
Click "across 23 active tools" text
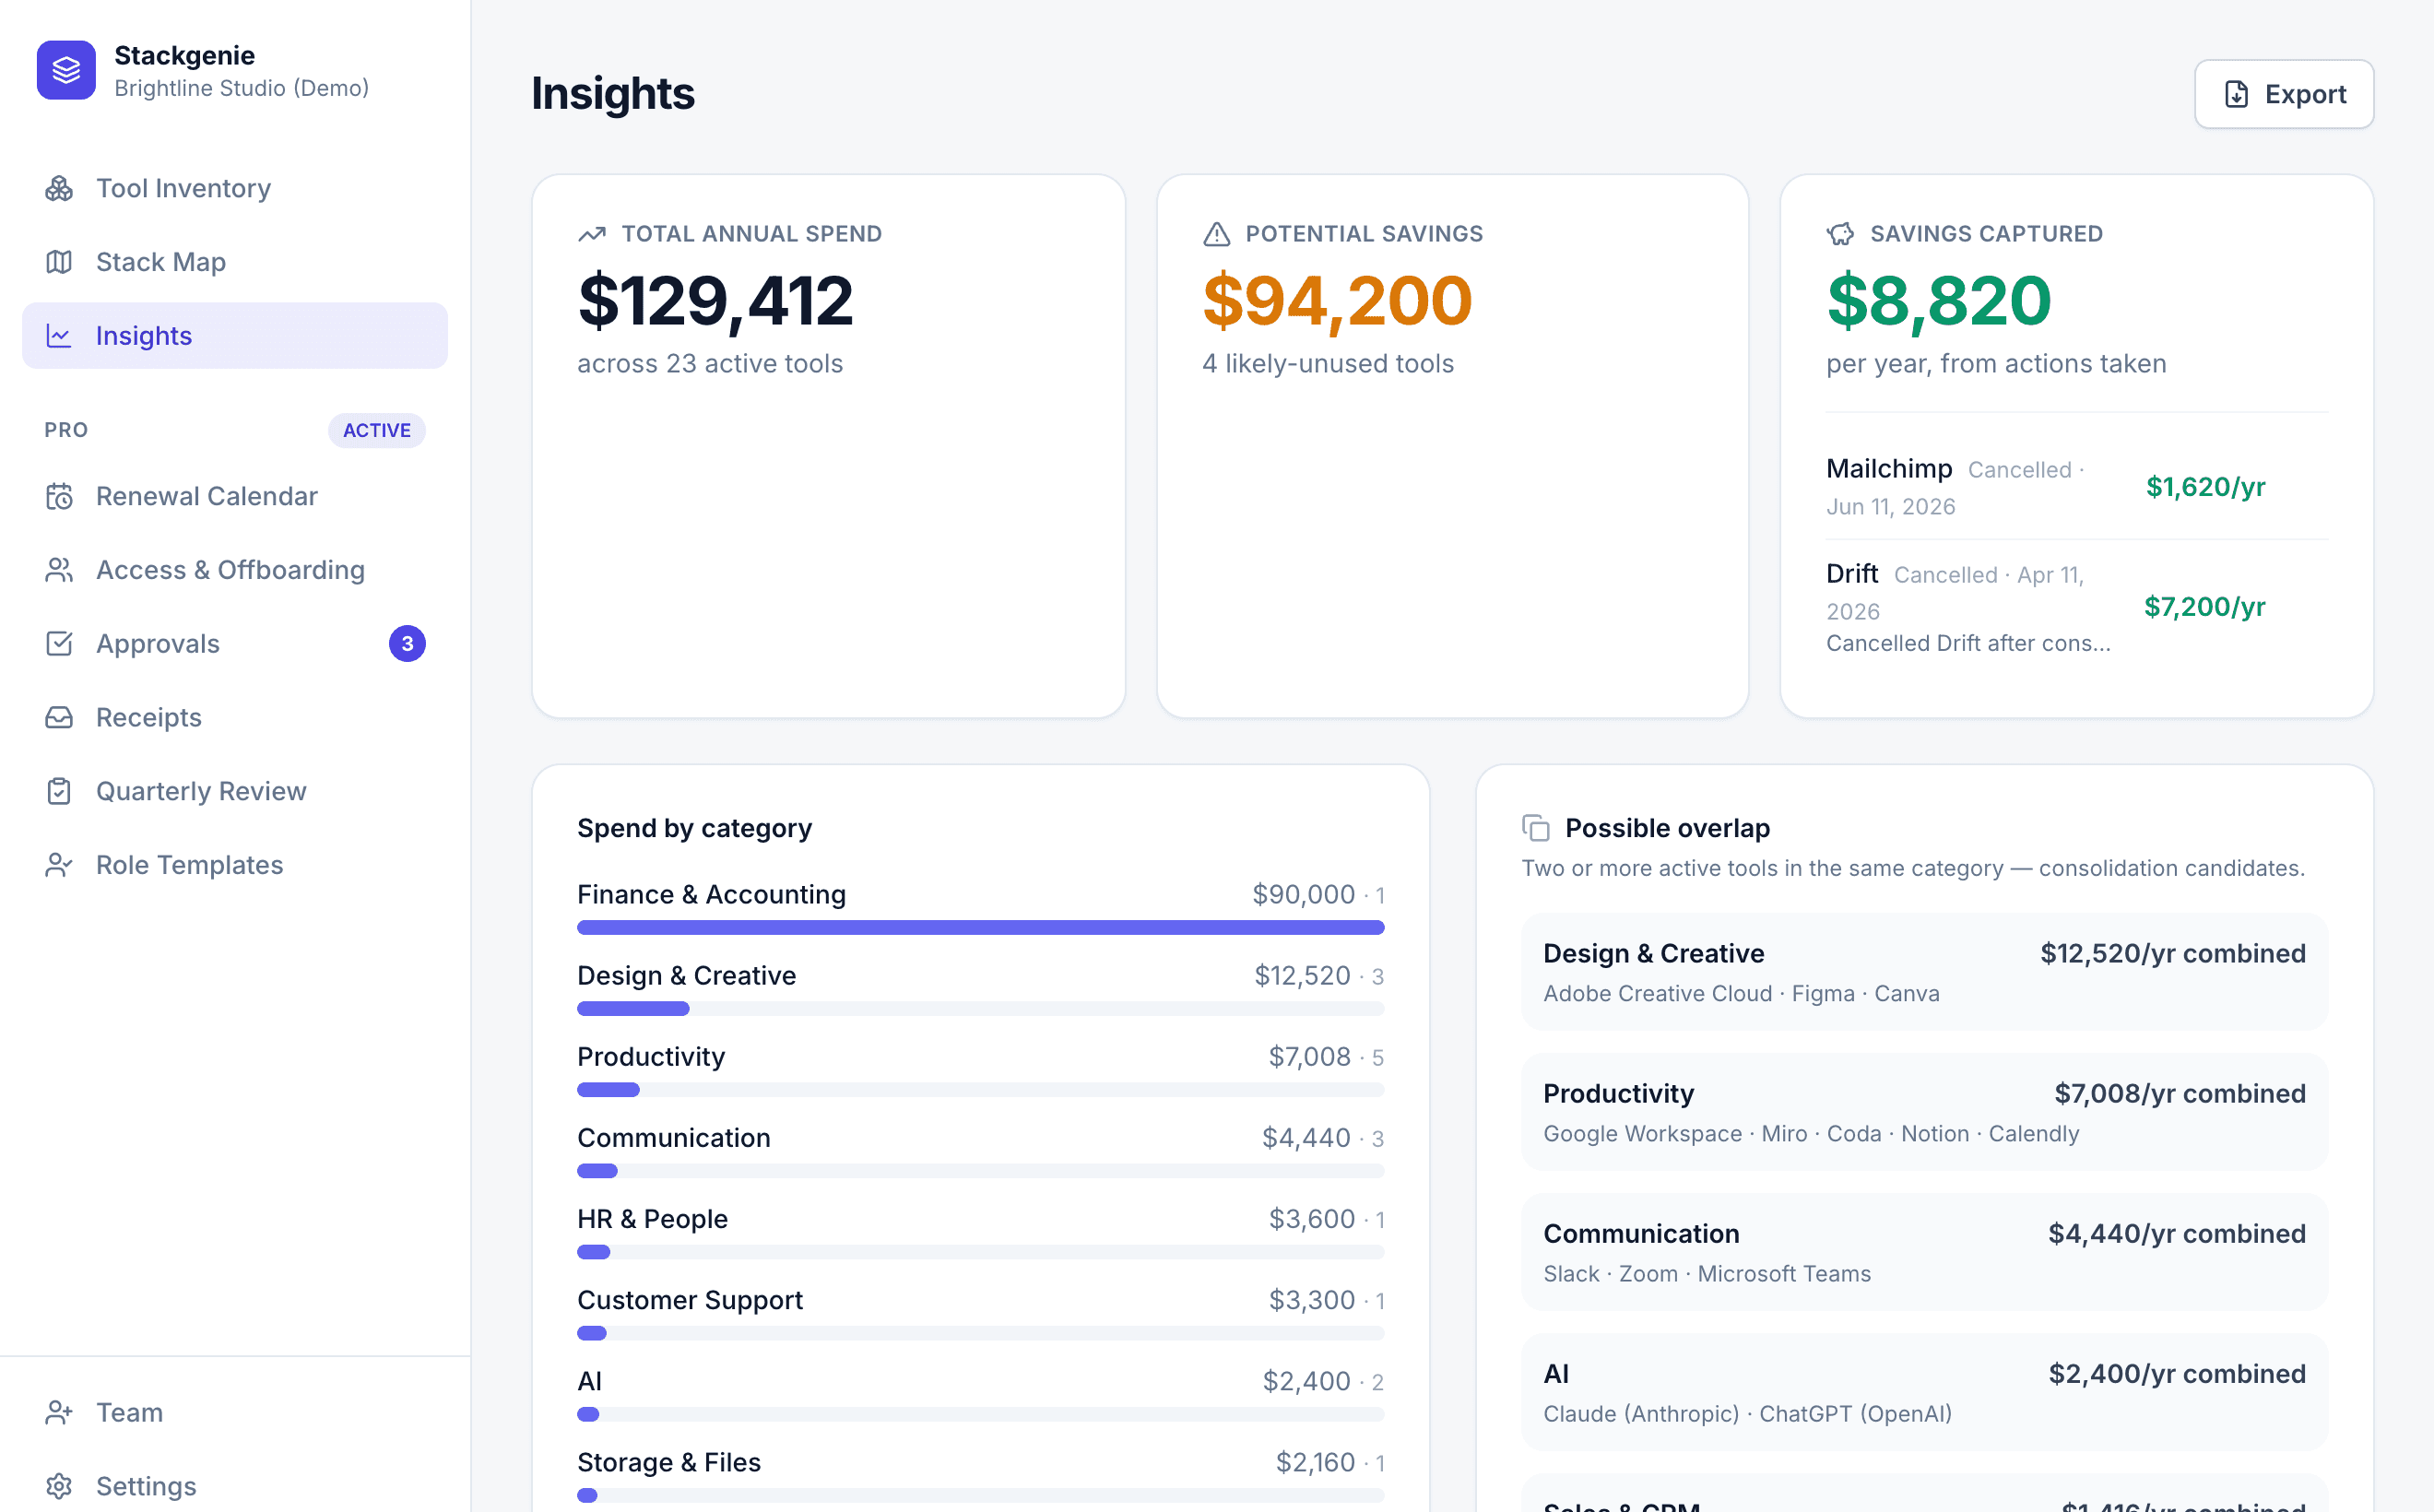click(x=710, y=364)
